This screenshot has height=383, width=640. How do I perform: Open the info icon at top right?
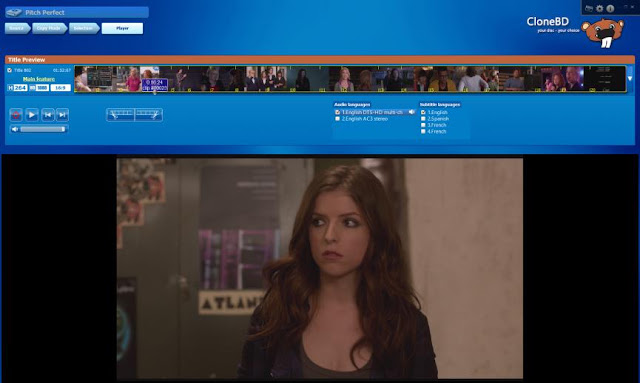610,9
